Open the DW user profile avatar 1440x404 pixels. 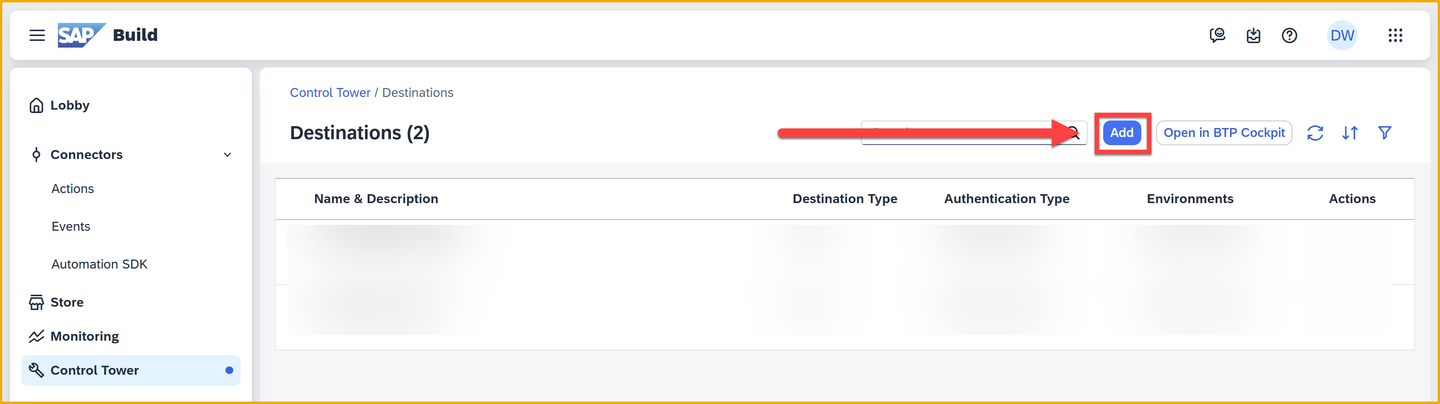pyautogui.click(x=1342, y=35)
